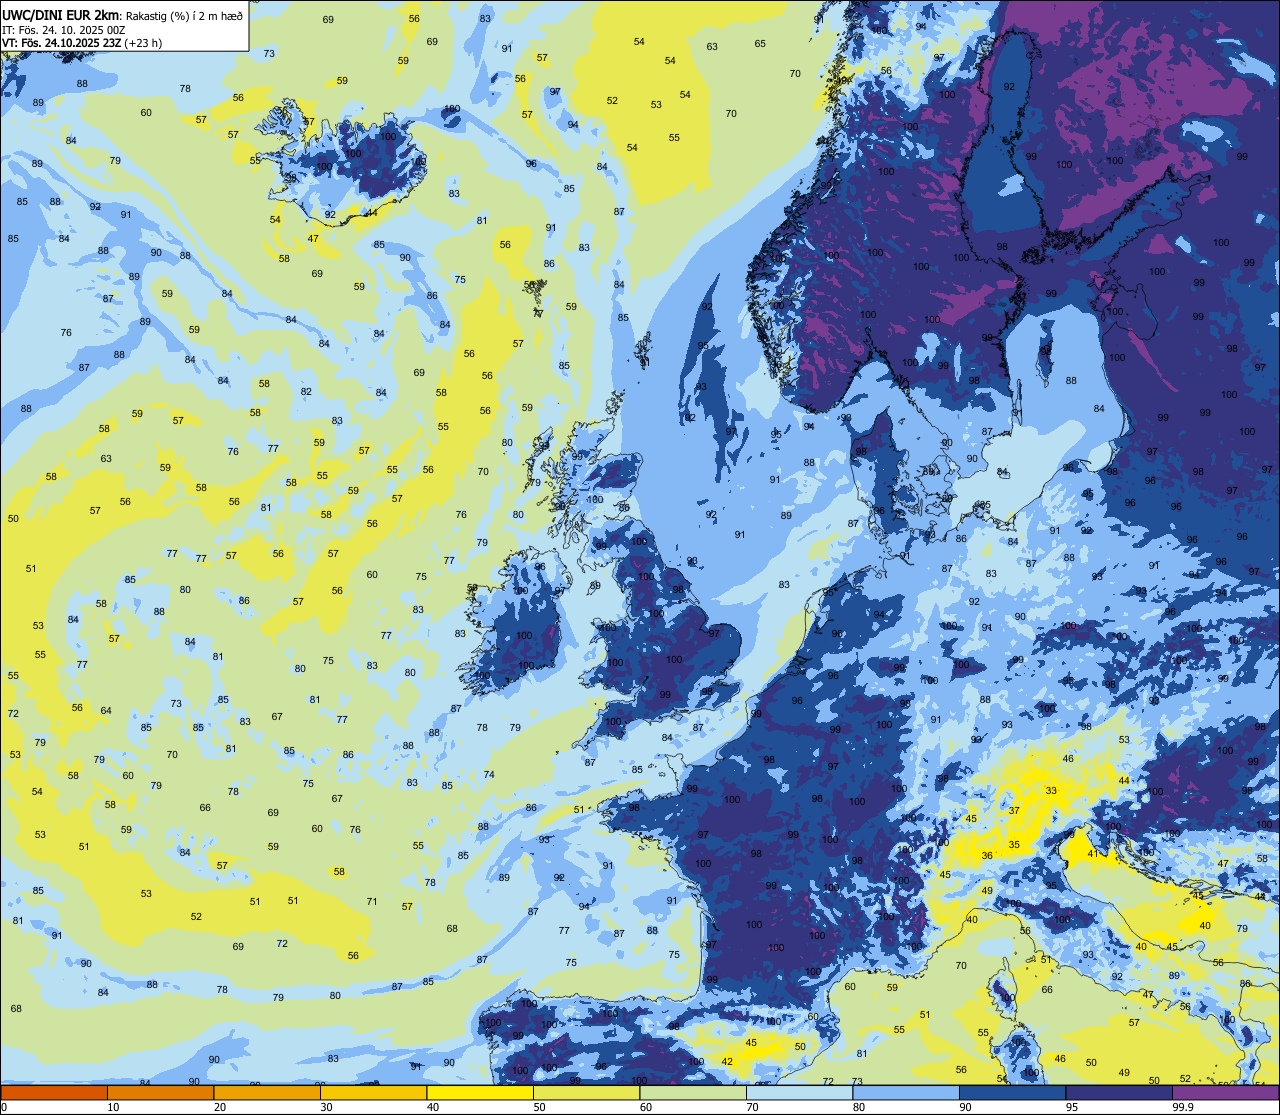Click the '30' tick label on the colour bar
The image size is (1280, 1115).
pos(326,1107)
